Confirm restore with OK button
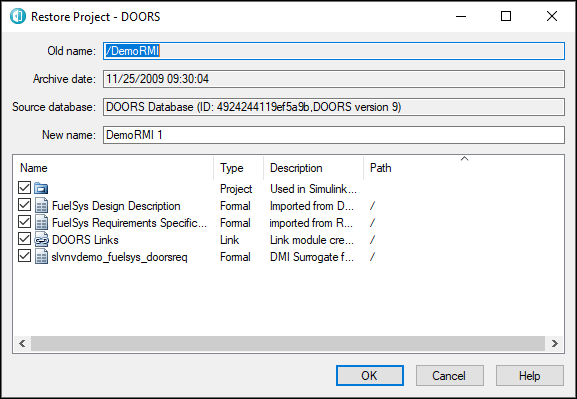 [369, 375]
